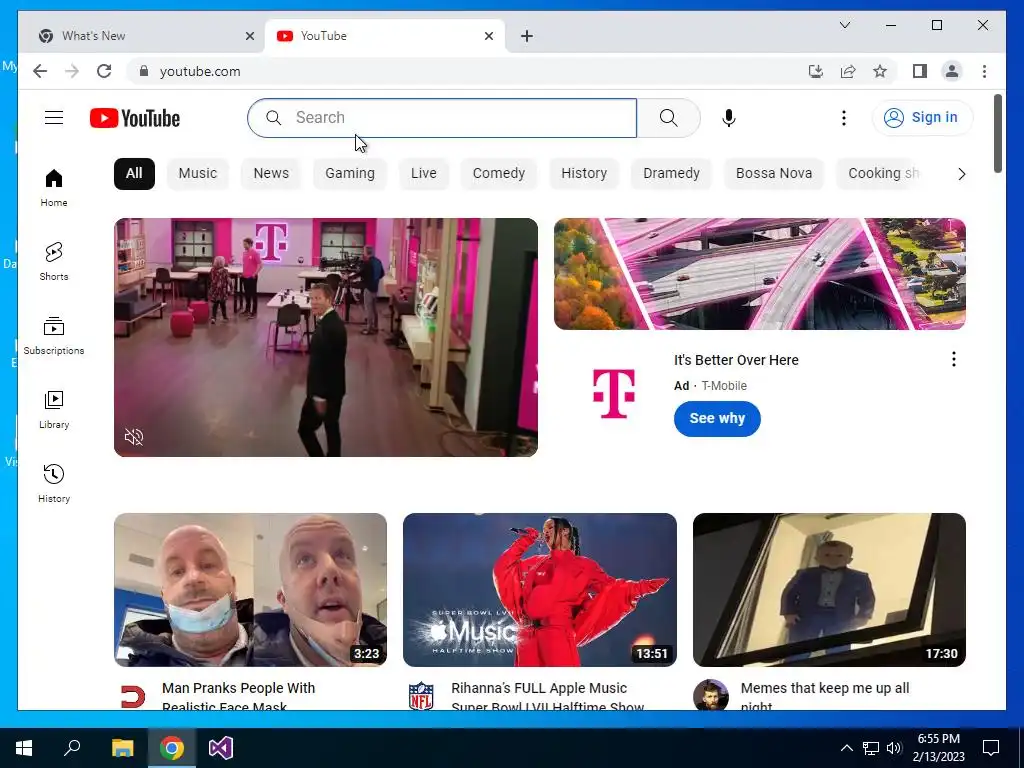Select the Music filter chip
The height and width of the screenshot is (768, 1024).
click(x=197, y=174)
